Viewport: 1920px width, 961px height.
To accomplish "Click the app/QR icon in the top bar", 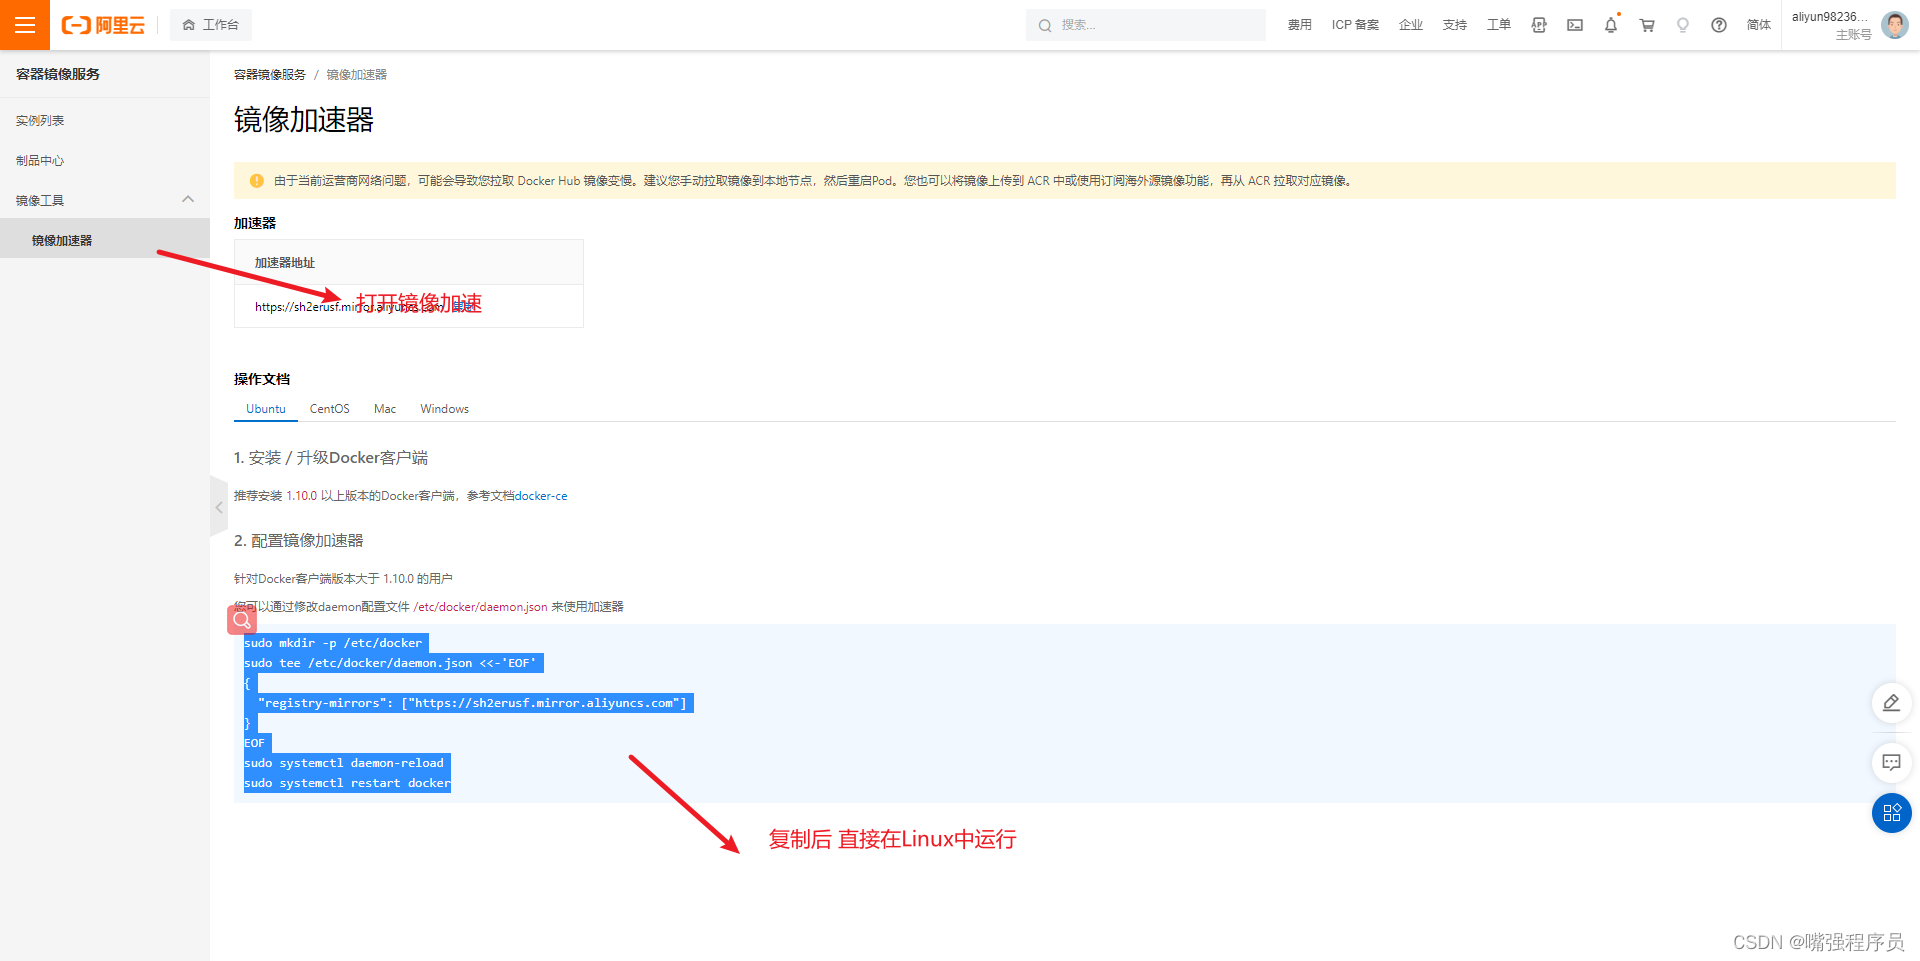I will pyautogui.click(x=1539, y=25).
